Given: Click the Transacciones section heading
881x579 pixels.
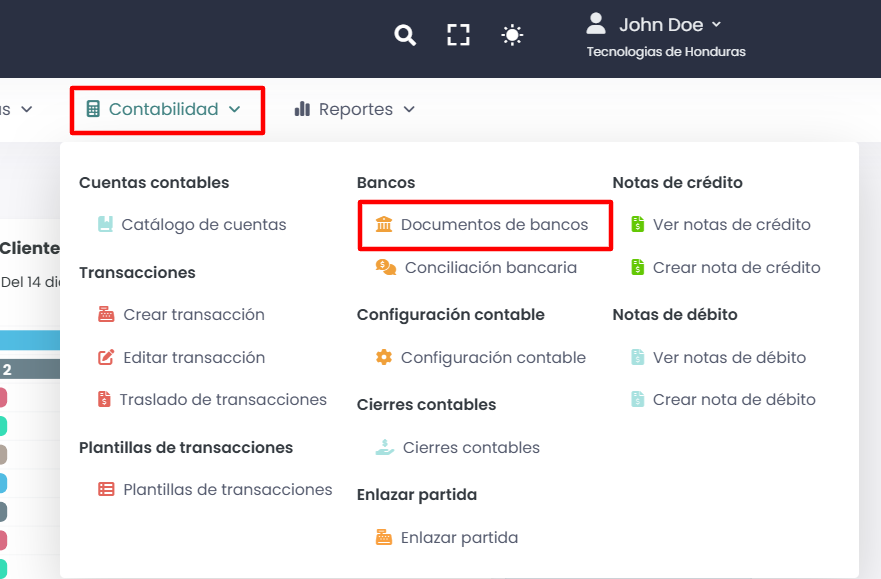Looking at the screenshot, I should coord(137,272).
